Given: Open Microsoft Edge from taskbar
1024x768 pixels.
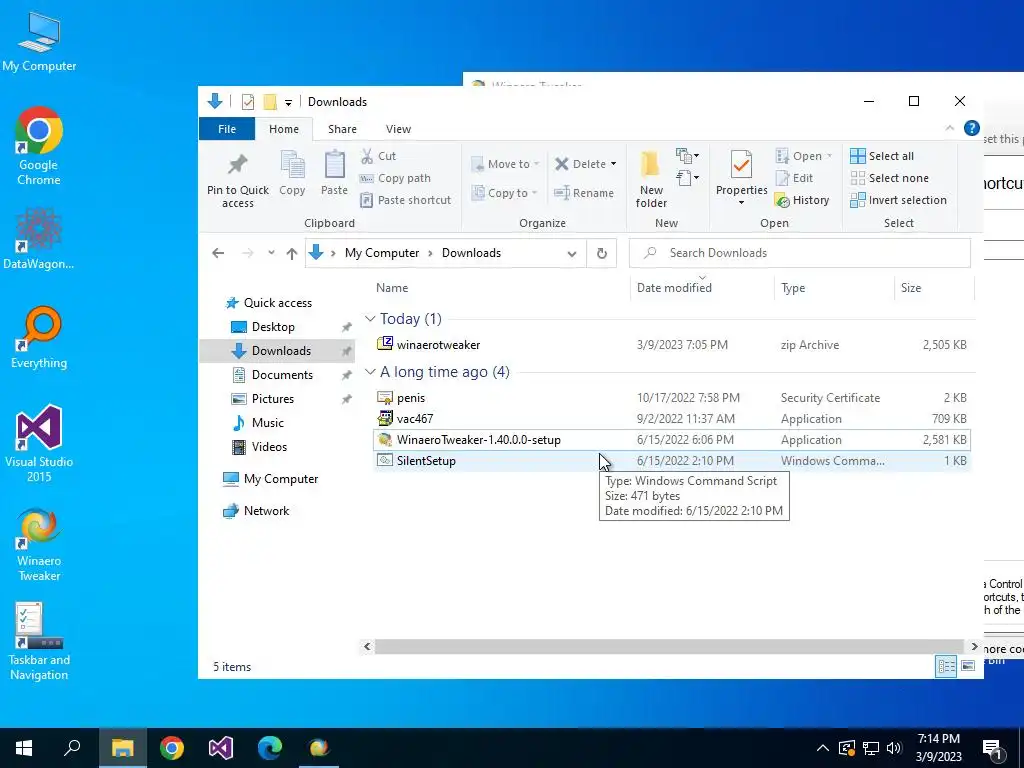Looking at the screenshot, I should 269,748.
